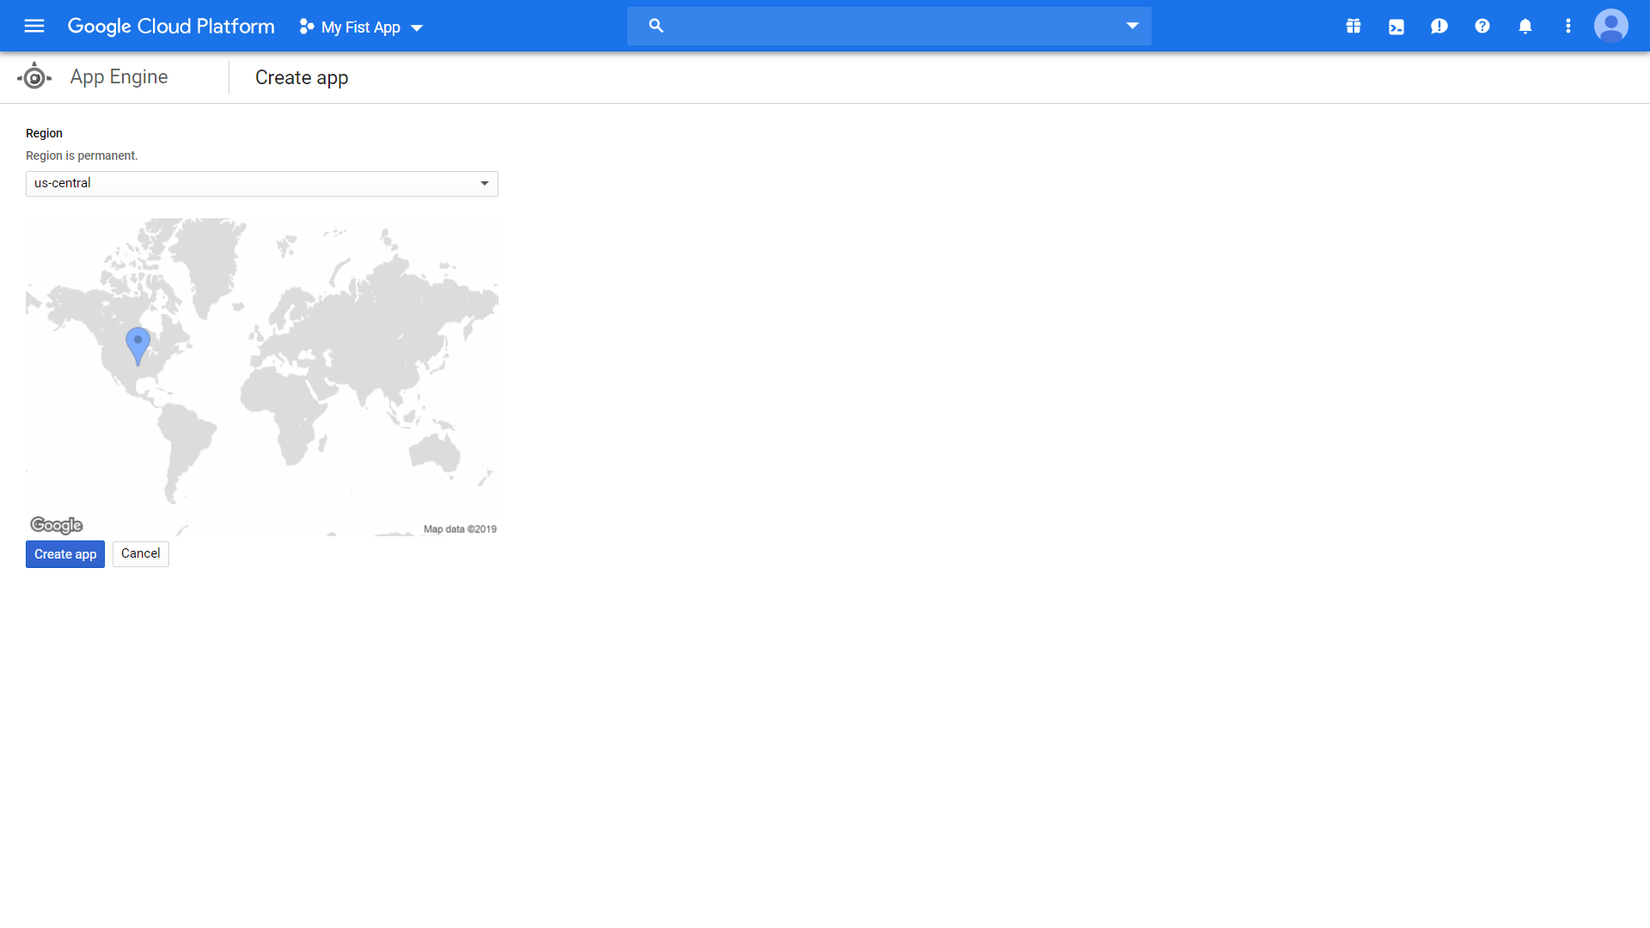
Task: Click the Google Cloud Platform logo text
Action: click(171, 27)
